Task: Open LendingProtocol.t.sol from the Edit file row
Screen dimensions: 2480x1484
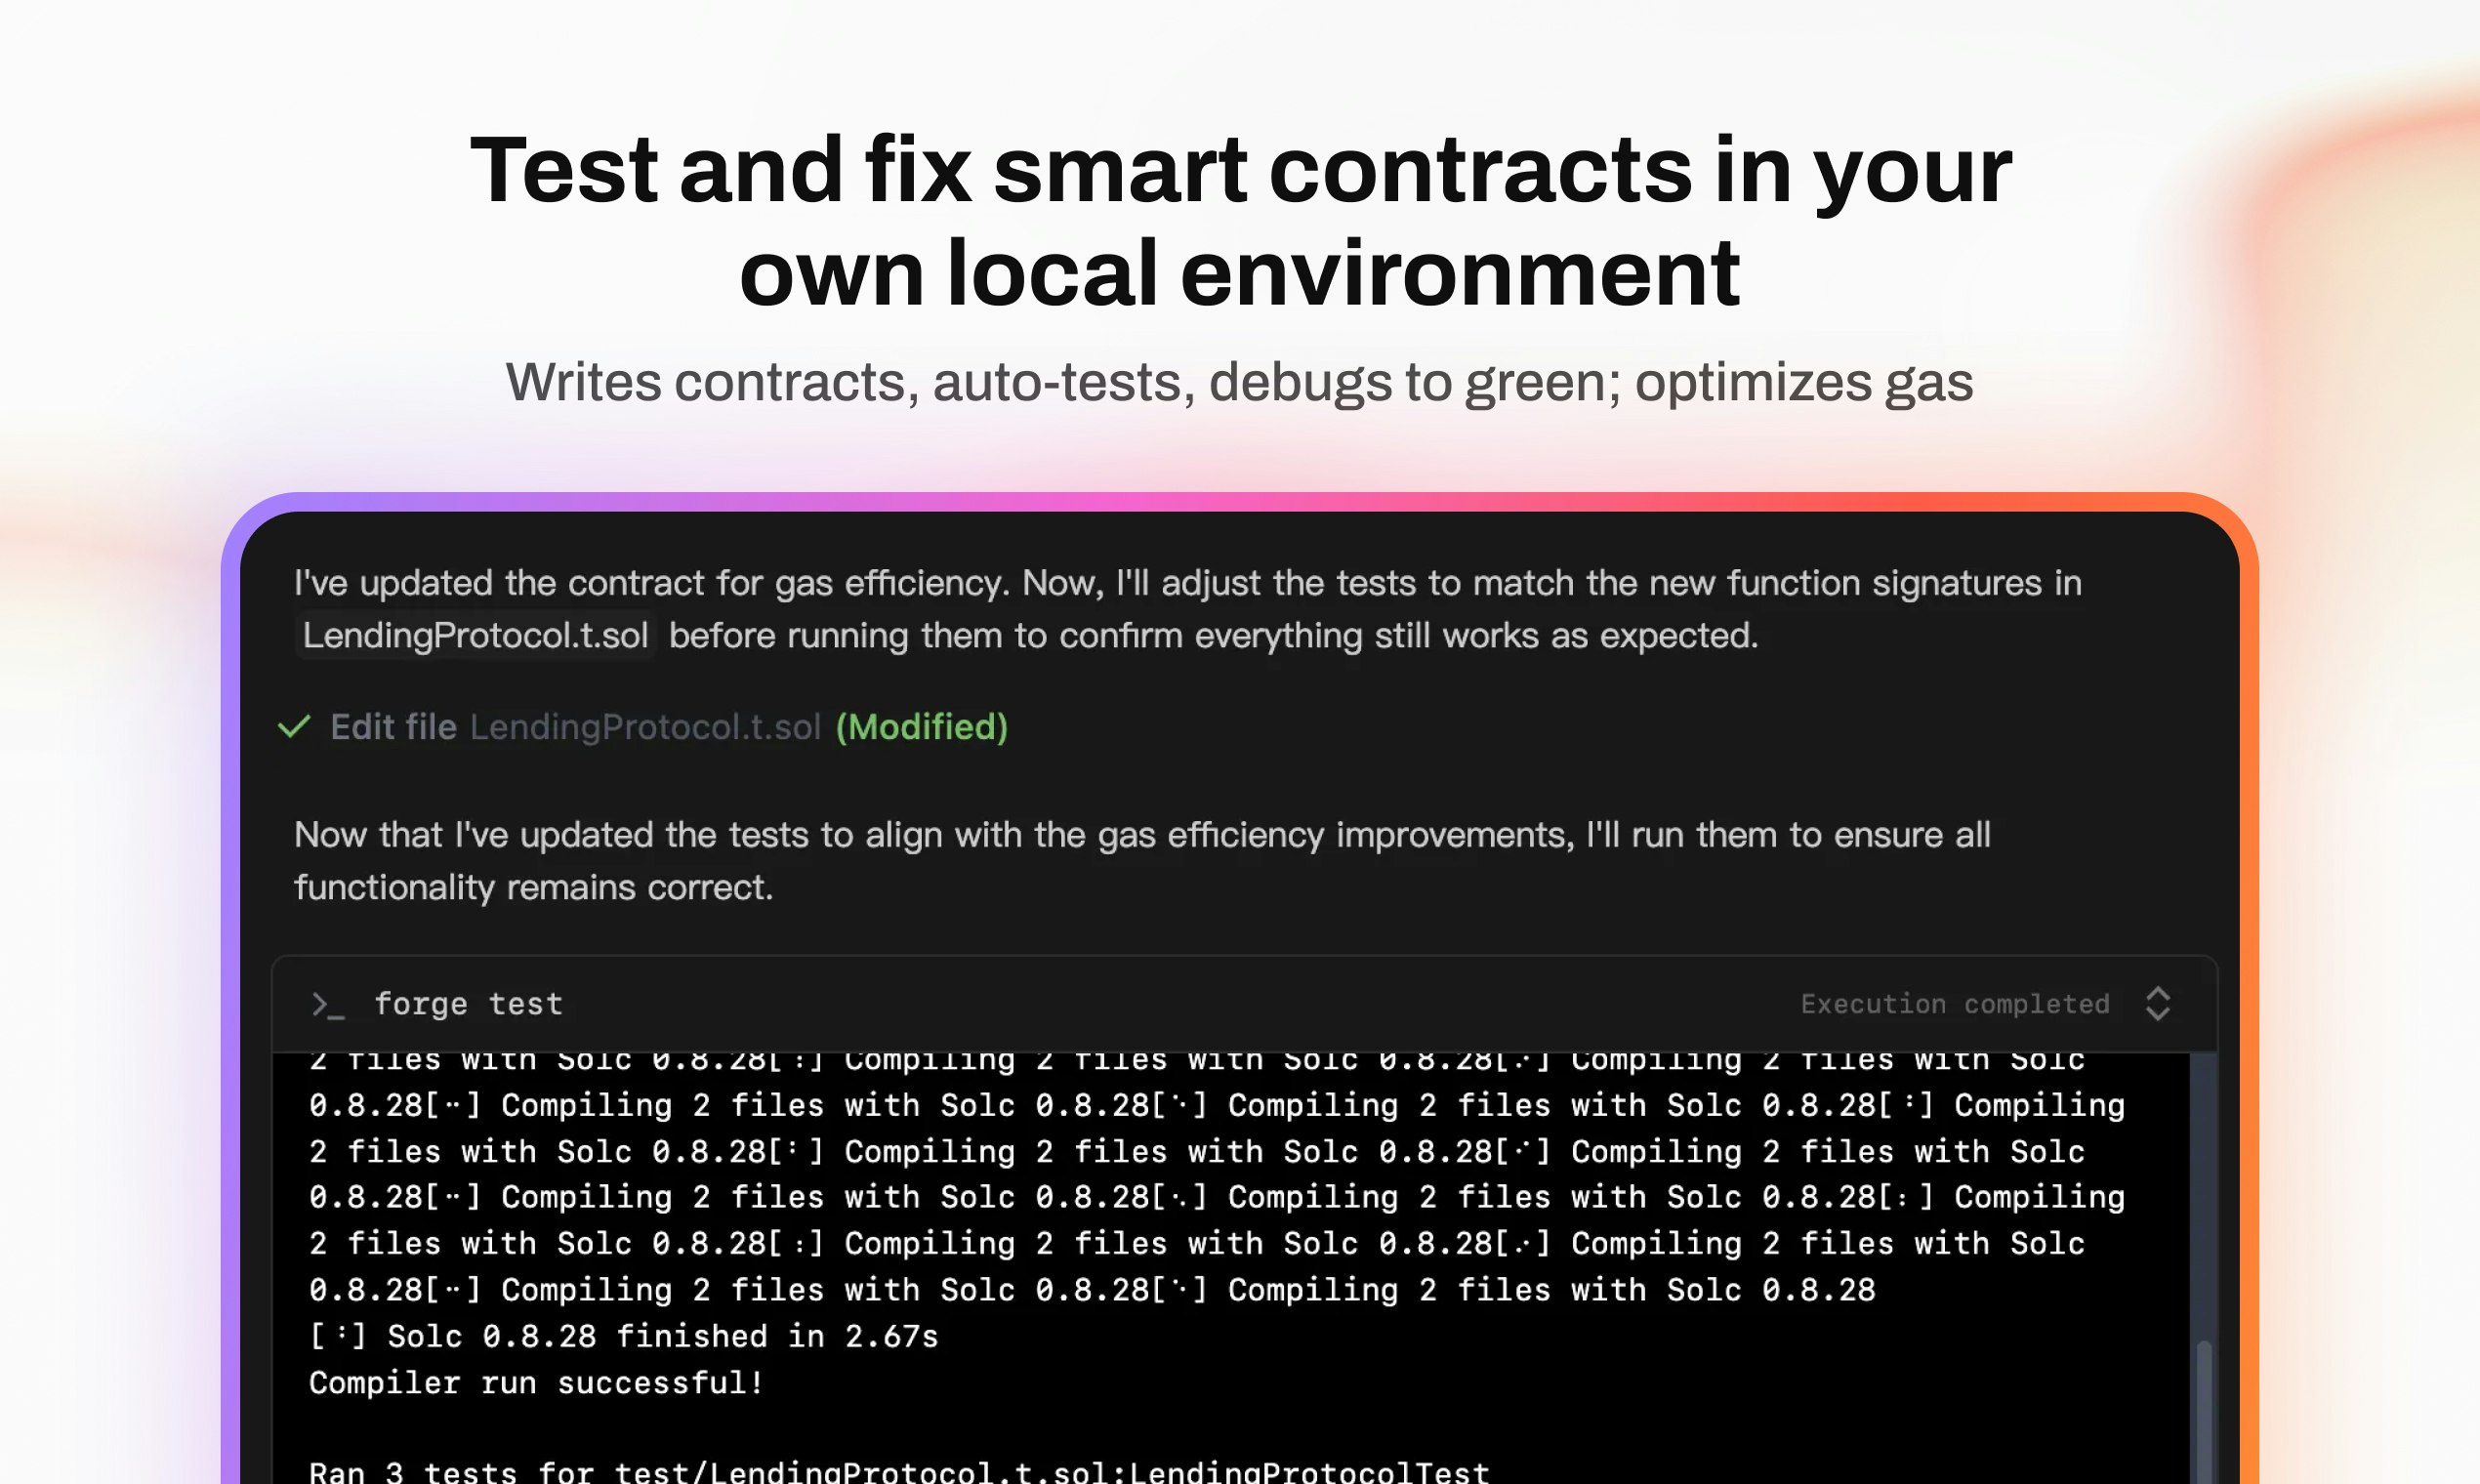Action: coord(645,727)
